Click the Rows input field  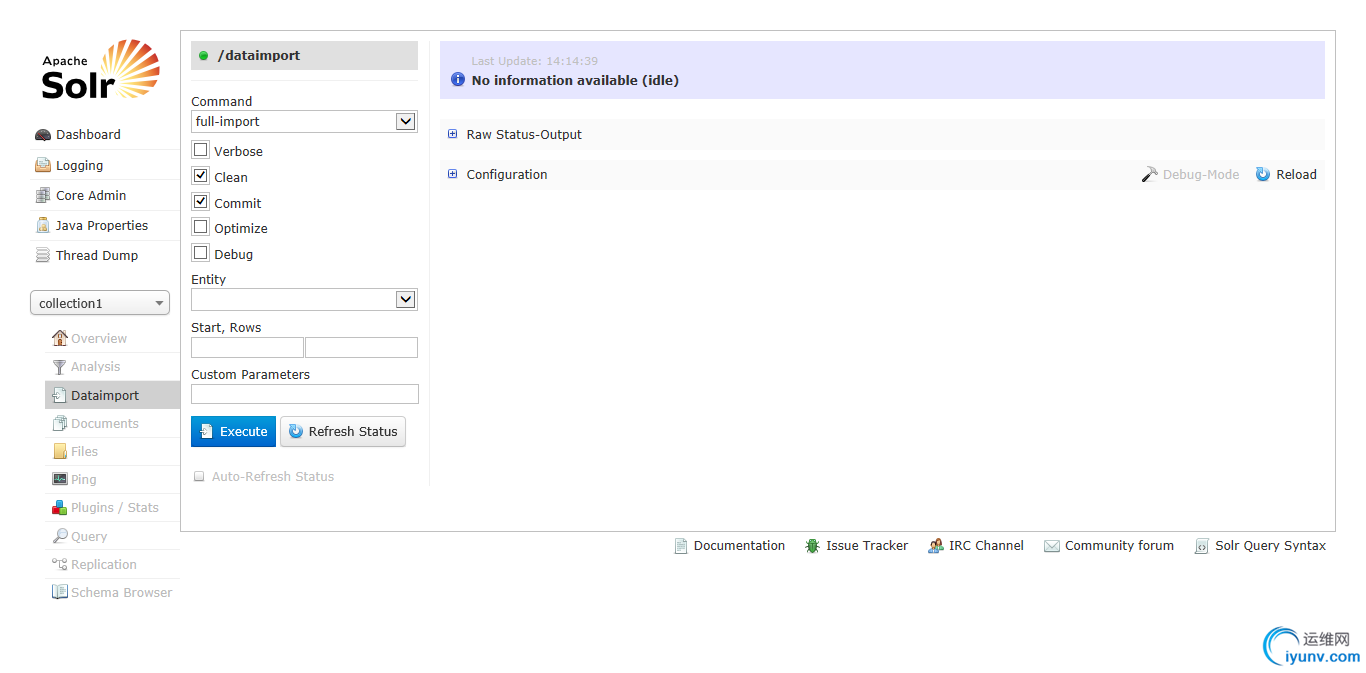pyautogui.click(x=361, y=347)
